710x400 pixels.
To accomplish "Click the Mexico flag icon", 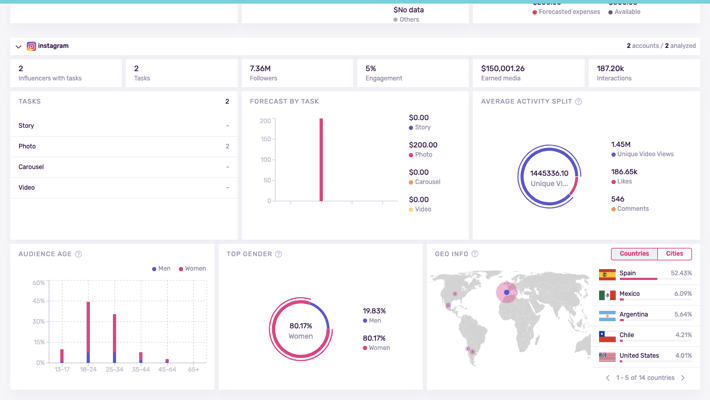I will (x=607, y=295).
